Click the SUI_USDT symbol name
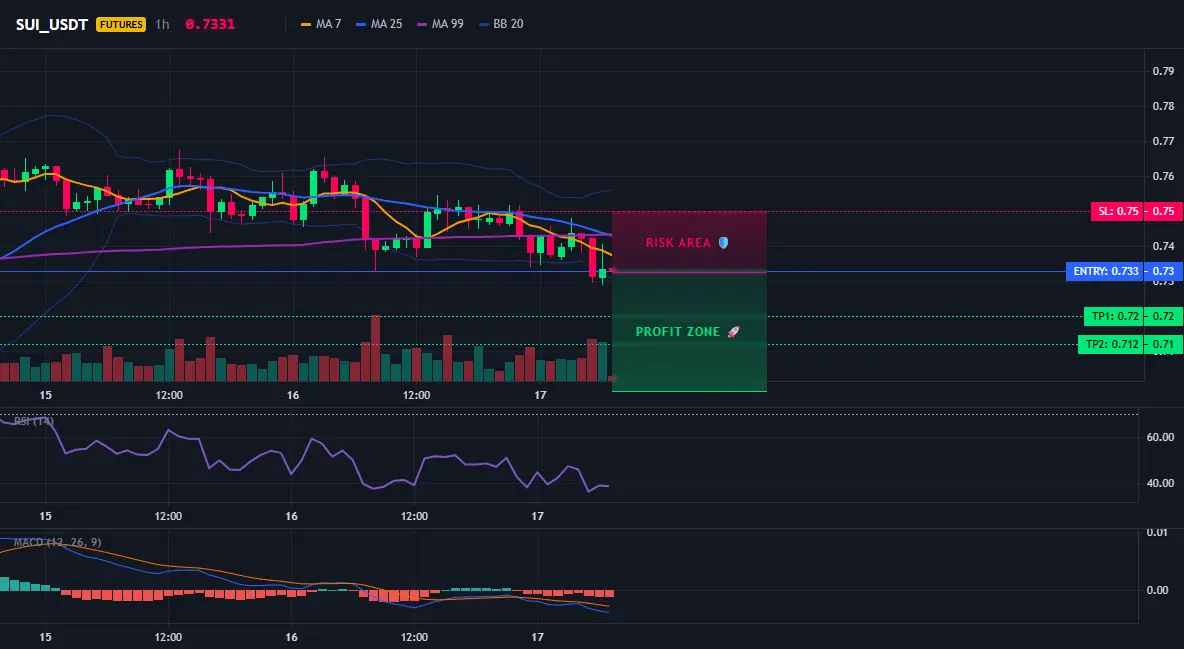The width and height of the screenshot is (1184, 649). tap(52, 24)
